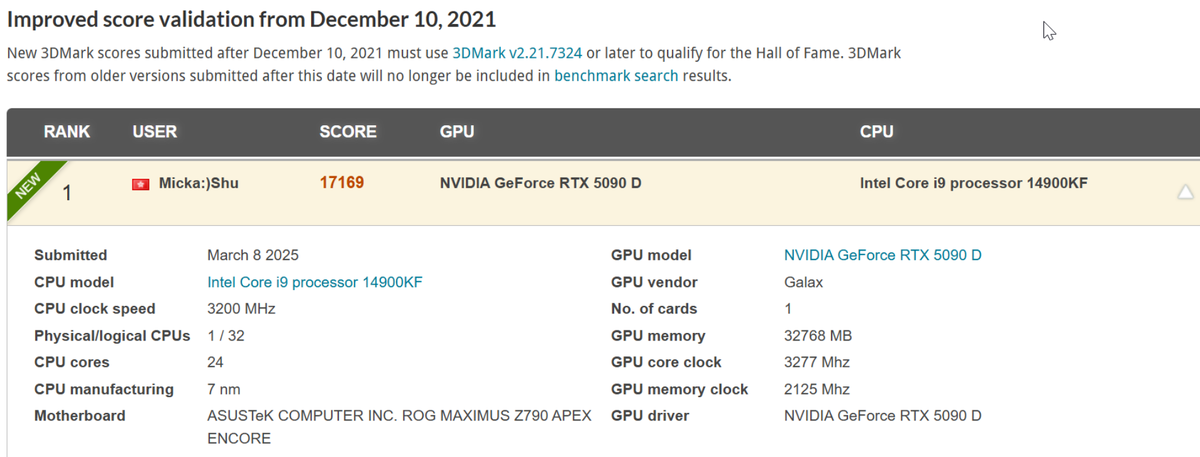Click the CPU column header
The height and width of the screenshot is (457, 1200).
pos(877,132)
